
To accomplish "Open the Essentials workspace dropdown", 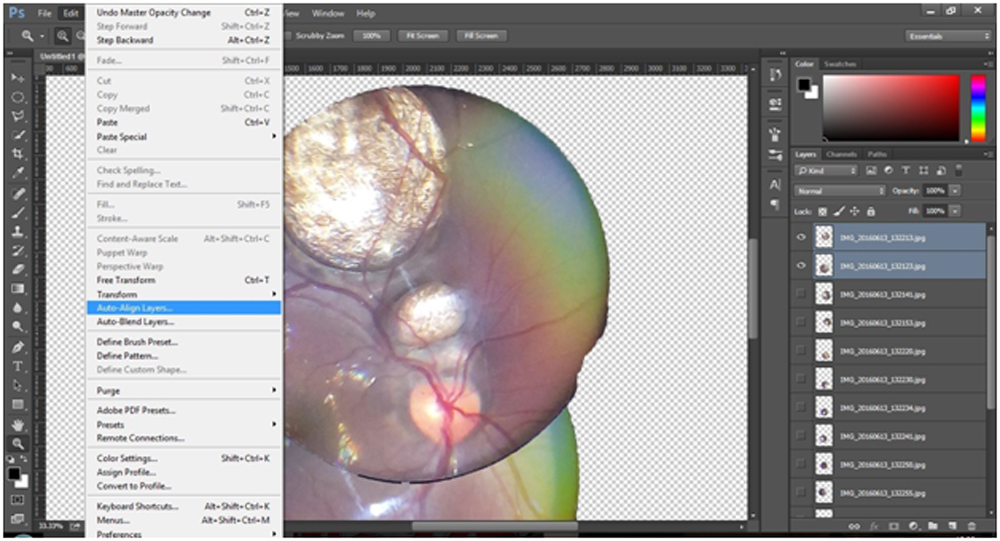I will [x=948, y=36].
